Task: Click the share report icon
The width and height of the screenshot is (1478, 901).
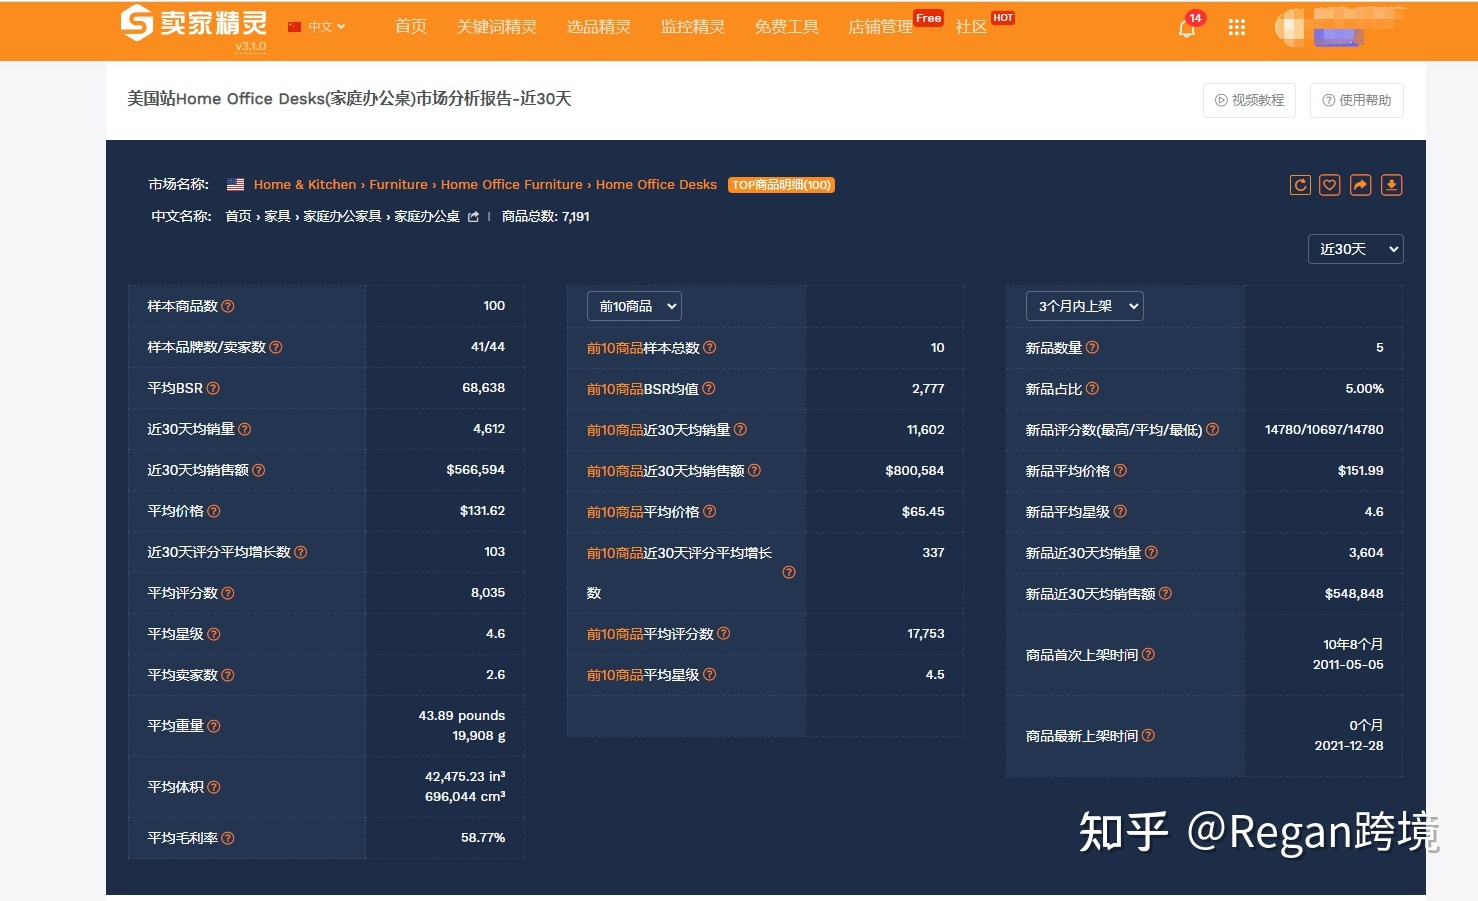Action: coord(1360,184)
